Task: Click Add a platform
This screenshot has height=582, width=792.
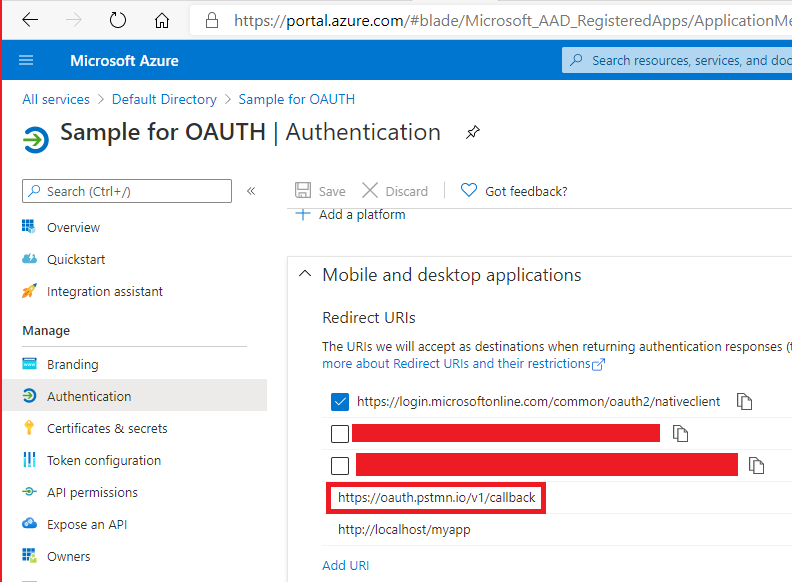Action: click(350, 215)
